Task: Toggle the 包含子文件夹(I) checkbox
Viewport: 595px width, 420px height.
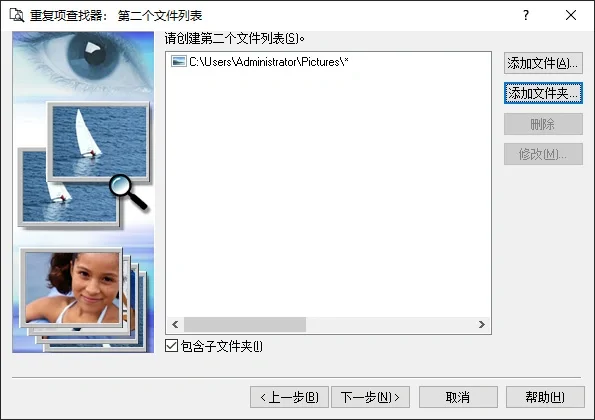Action: (x=172, y=346)
